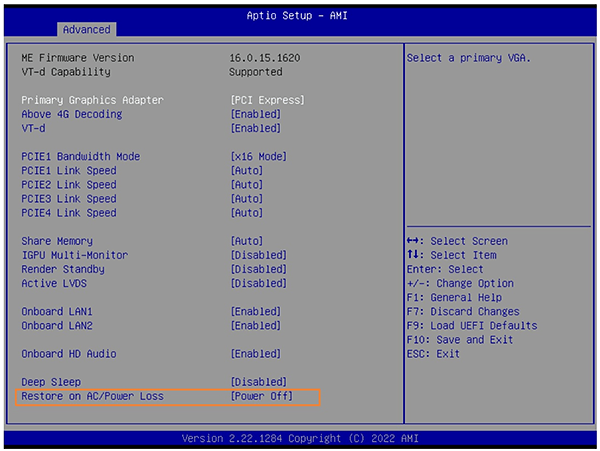This screenshot has height=451, width=600.
Task: Open the PCIE4 Link Speed Auto value
Action: [x=247, y=213]
